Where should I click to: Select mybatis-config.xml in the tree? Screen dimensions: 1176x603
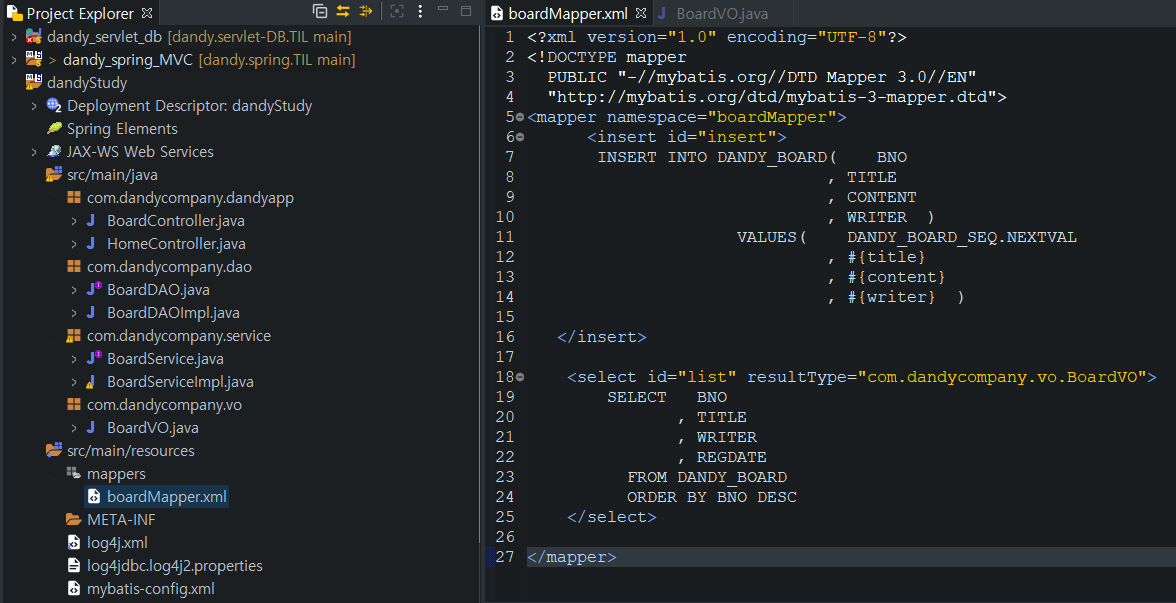pos(151,589)
